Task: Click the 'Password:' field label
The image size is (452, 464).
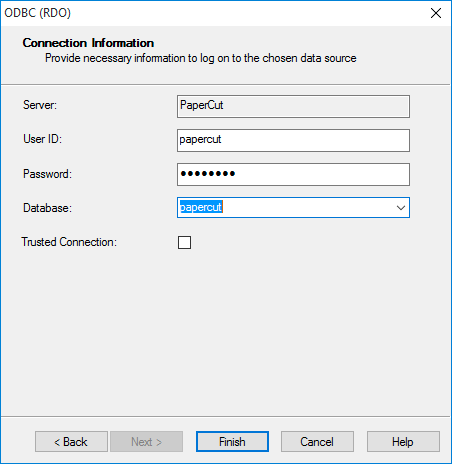Action: 47,174
